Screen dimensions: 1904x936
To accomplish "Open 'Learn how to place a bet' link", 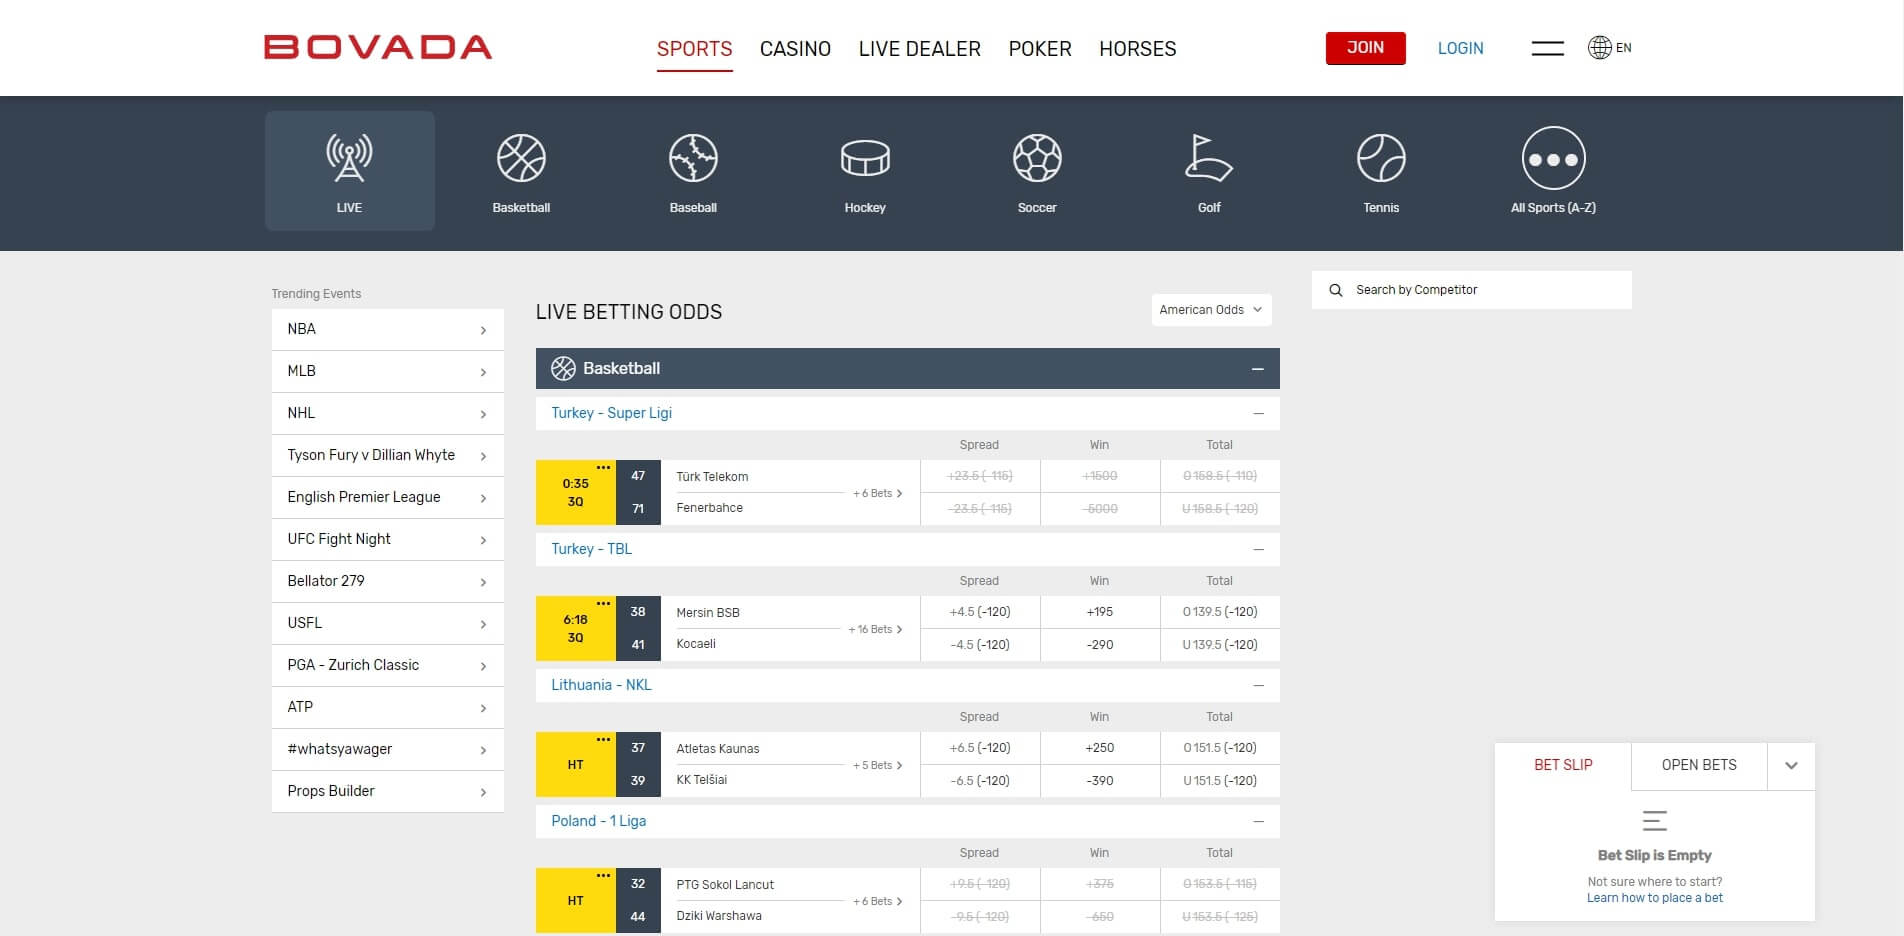I will coord(1654,897).
